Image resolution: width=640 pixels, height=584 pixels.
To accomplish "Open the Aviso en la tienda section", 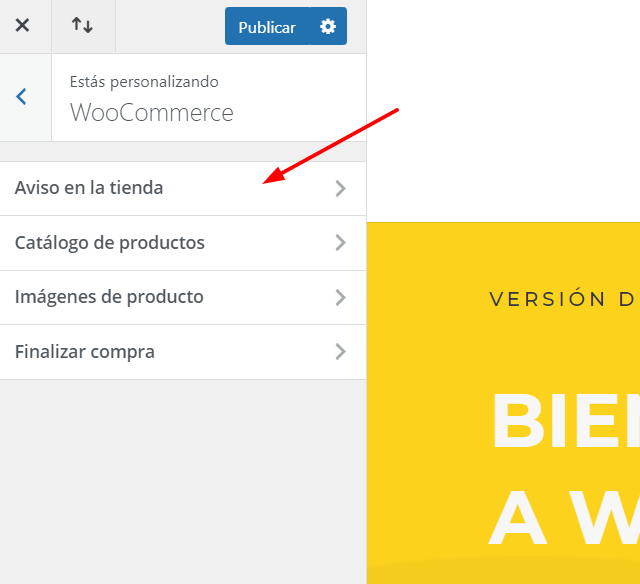I will coord(183,189).
